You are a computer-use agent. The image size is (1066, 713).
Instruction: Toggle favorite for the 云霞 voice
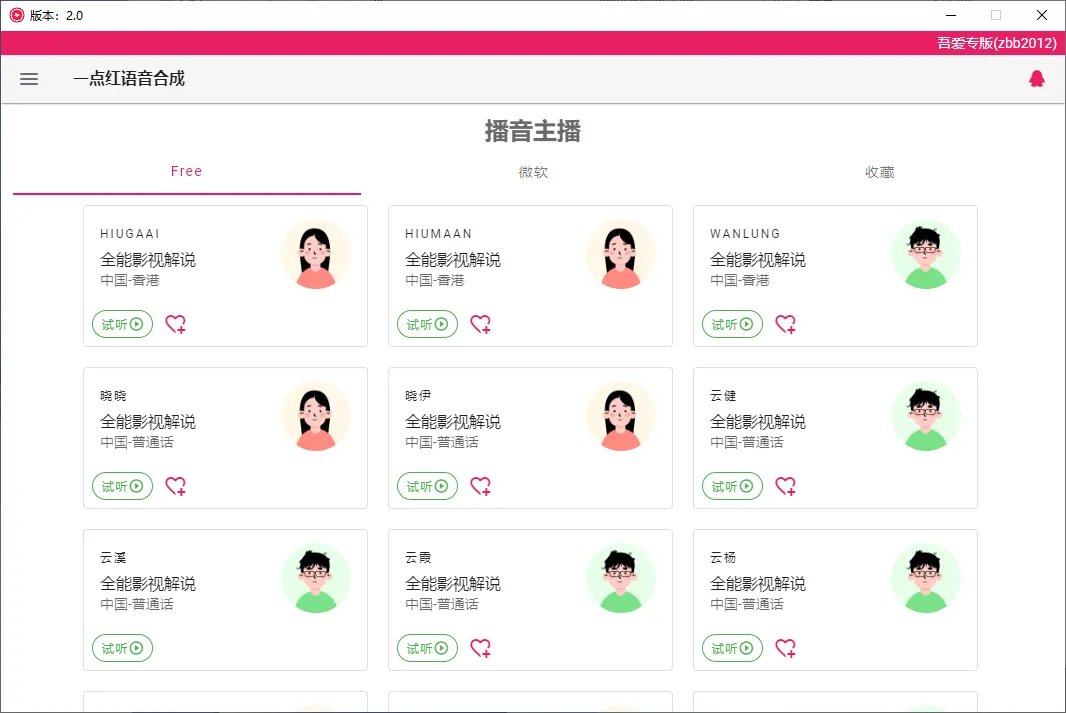(x=480, y=648)
